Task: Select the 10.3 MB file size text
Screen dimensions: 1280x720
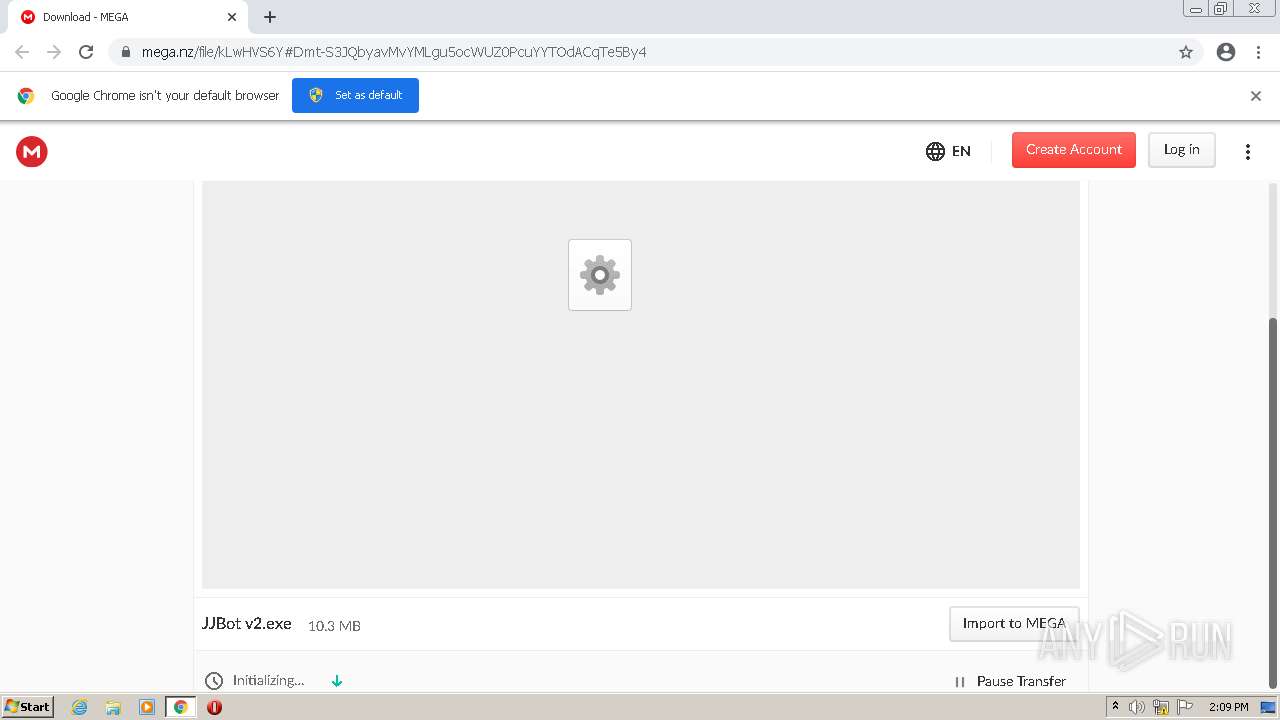Action: (334, 625)
